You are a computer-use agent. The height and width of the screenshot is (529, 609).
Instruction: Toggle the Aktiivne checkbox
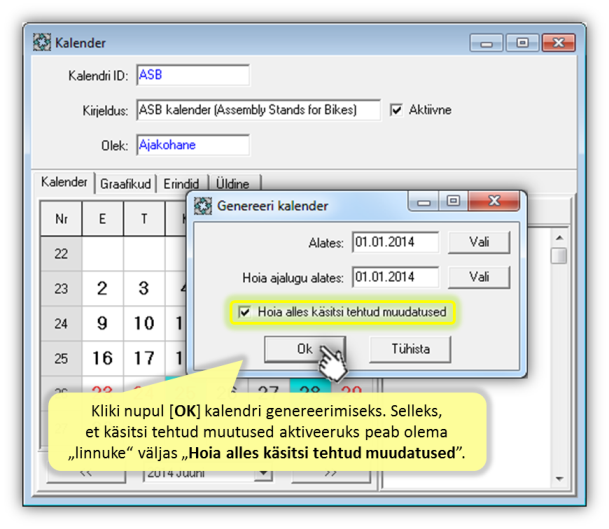click(396, 110)
